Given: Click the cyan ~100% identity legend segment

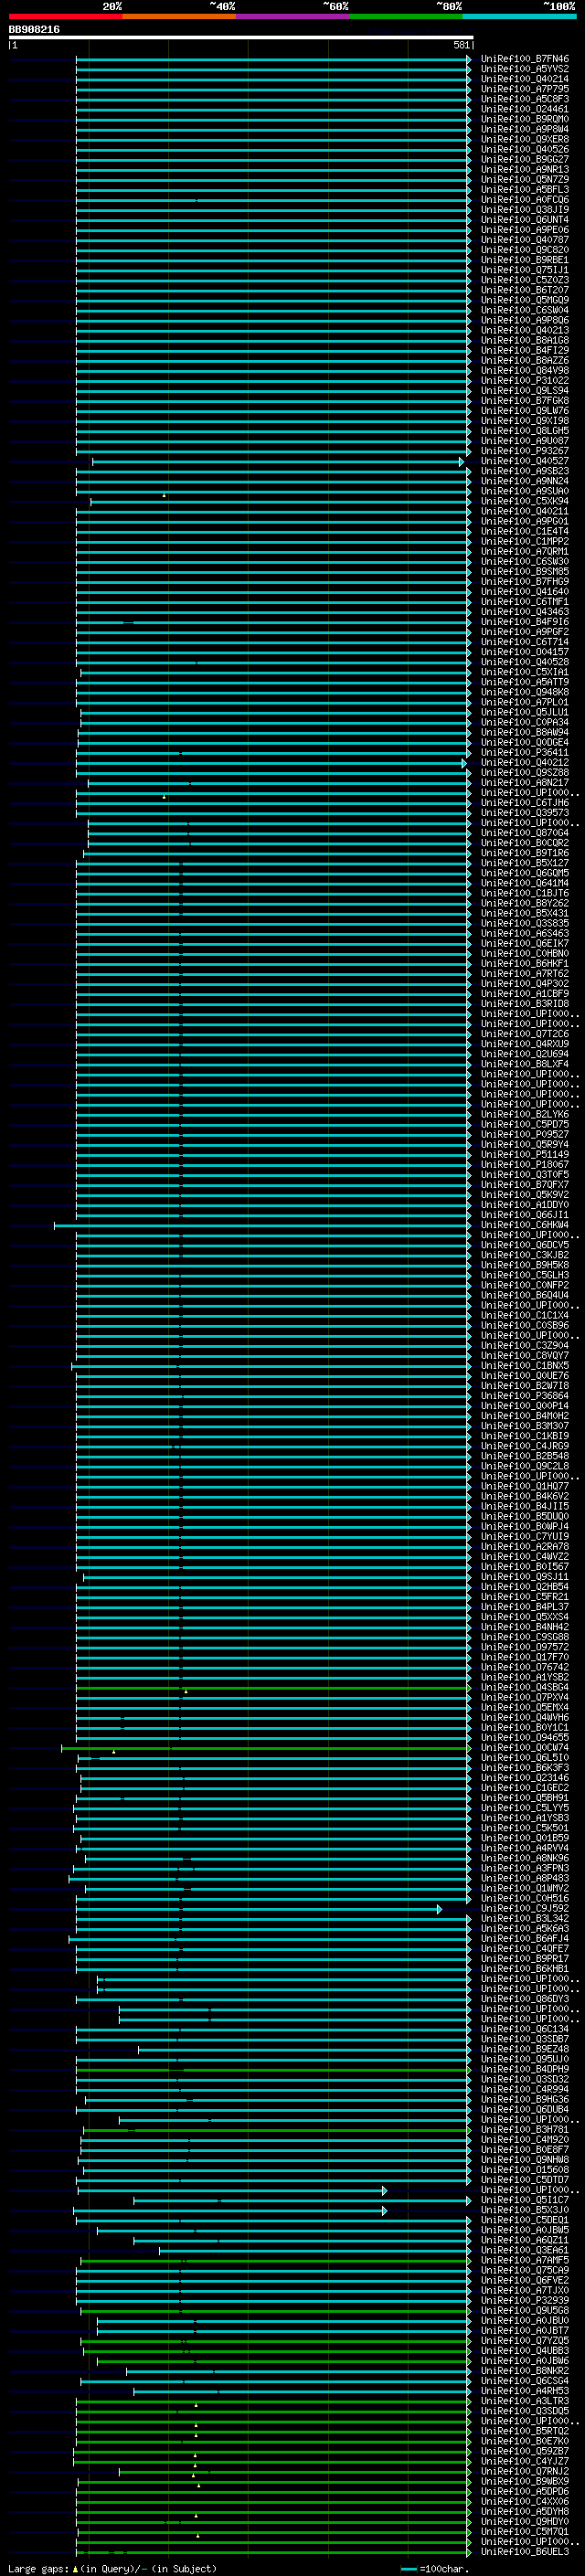Looking at the screenshot, I should (519, 16).
